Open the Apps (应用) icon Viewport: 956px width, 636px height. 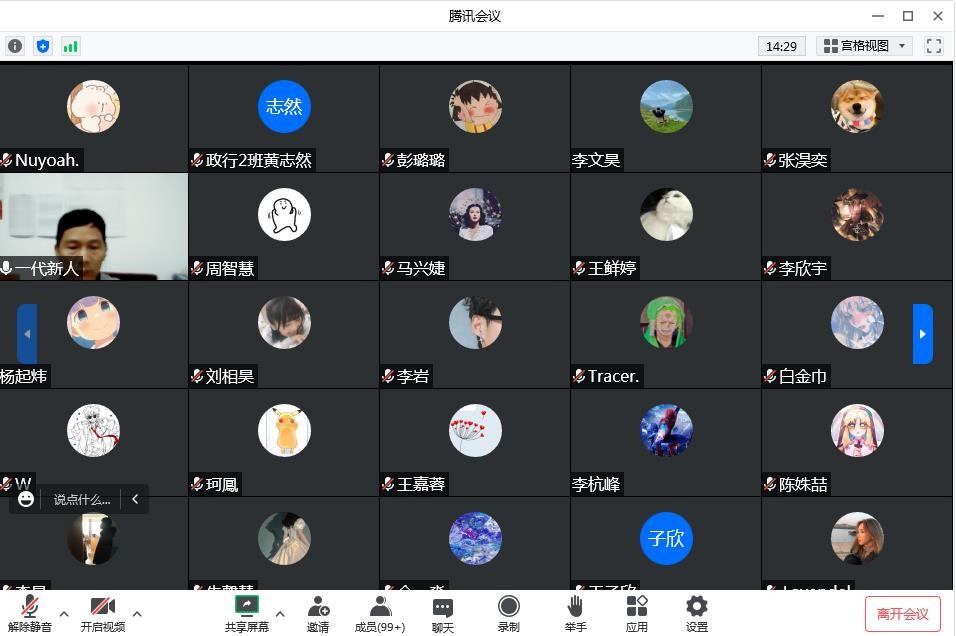click(637, 615)
